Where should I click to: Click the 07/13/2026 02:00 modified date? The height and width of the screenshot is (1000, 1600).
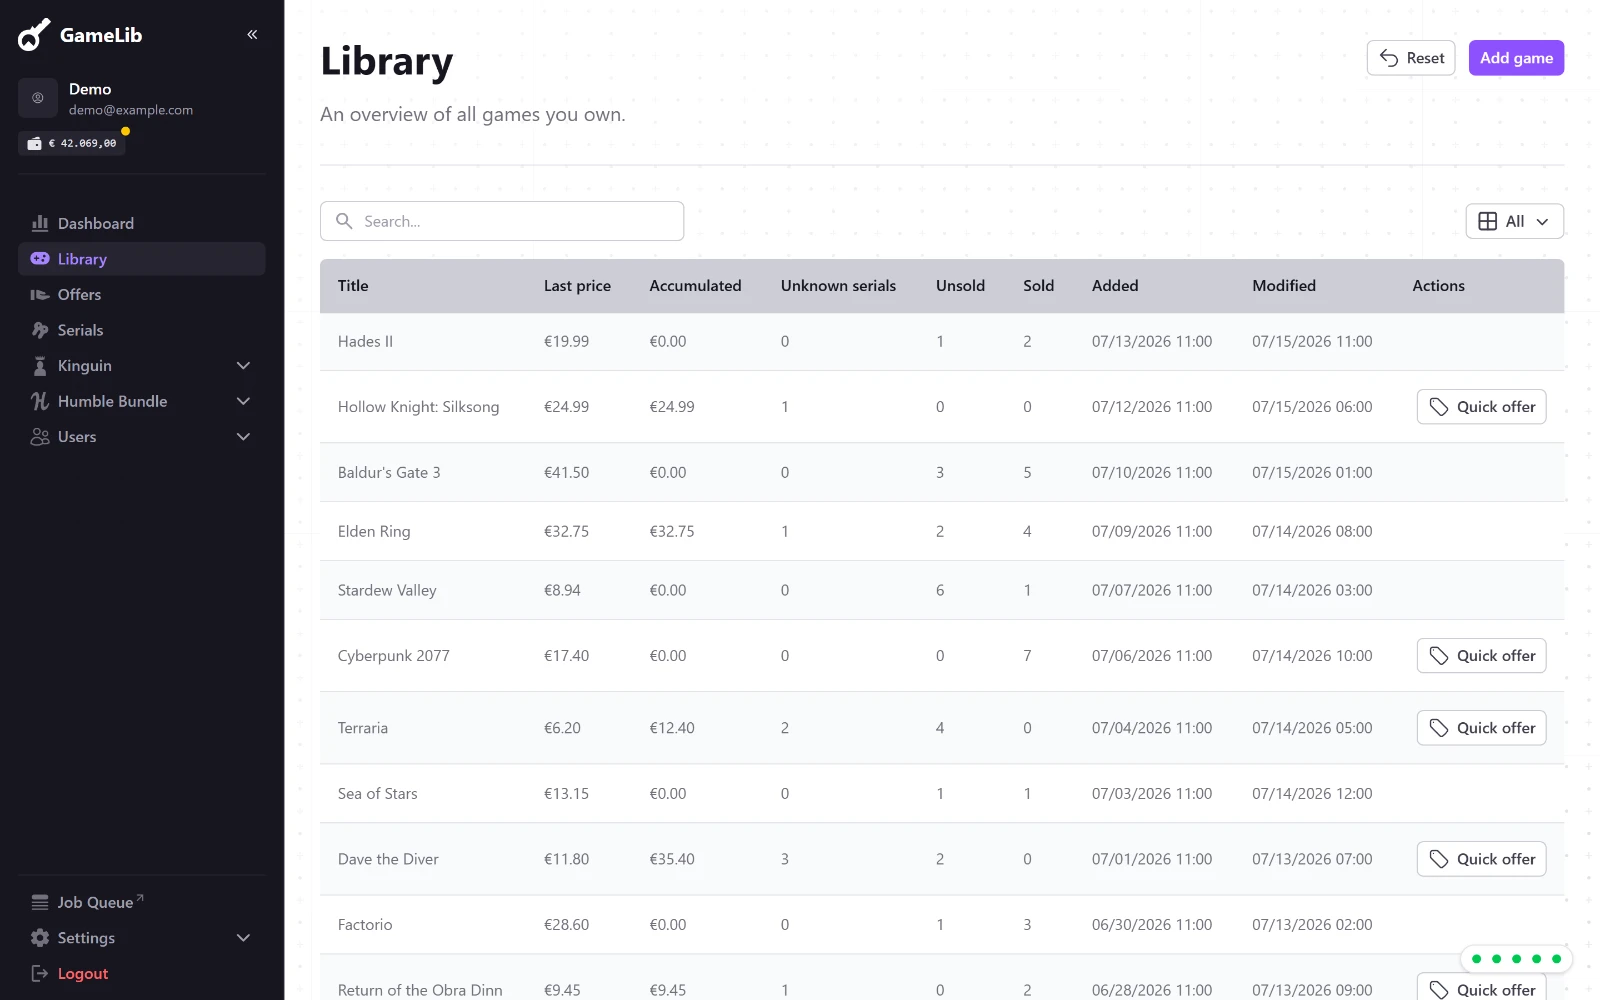[1312, 925]
